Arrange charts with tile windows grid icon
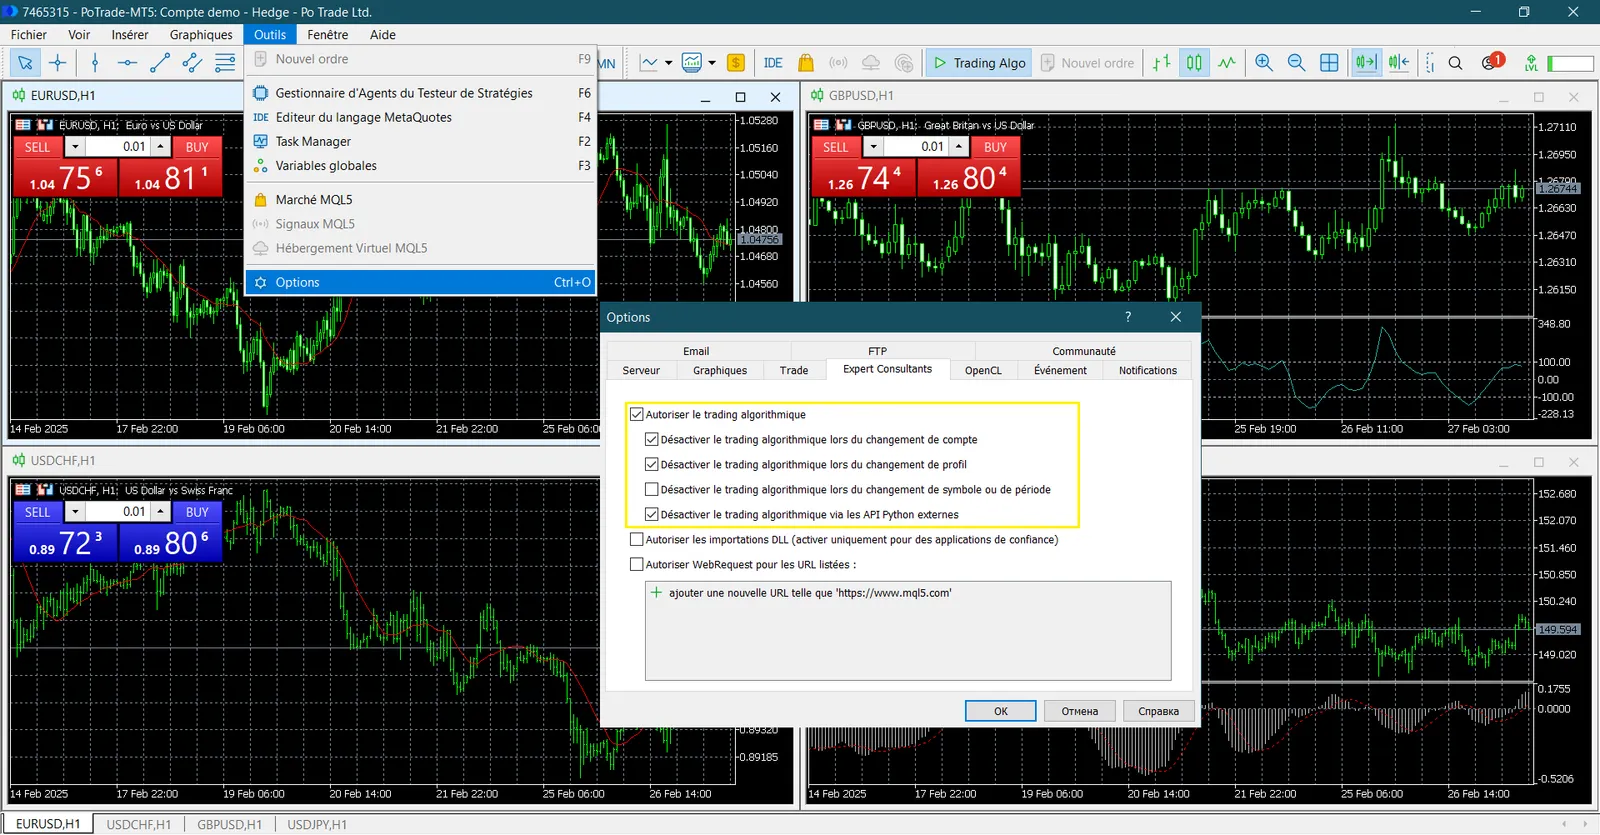The width and height of the screenshot is (1600, 835). tap(1329, 63)
